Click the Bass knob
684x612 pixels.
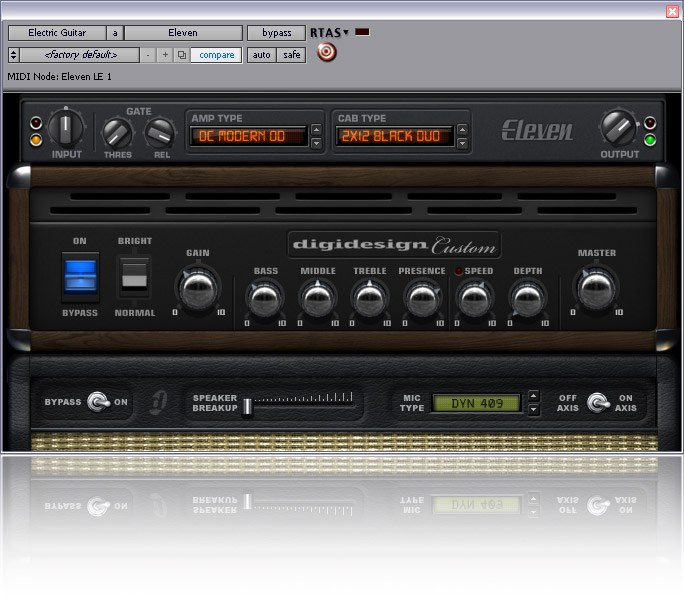tap(266, 297)
